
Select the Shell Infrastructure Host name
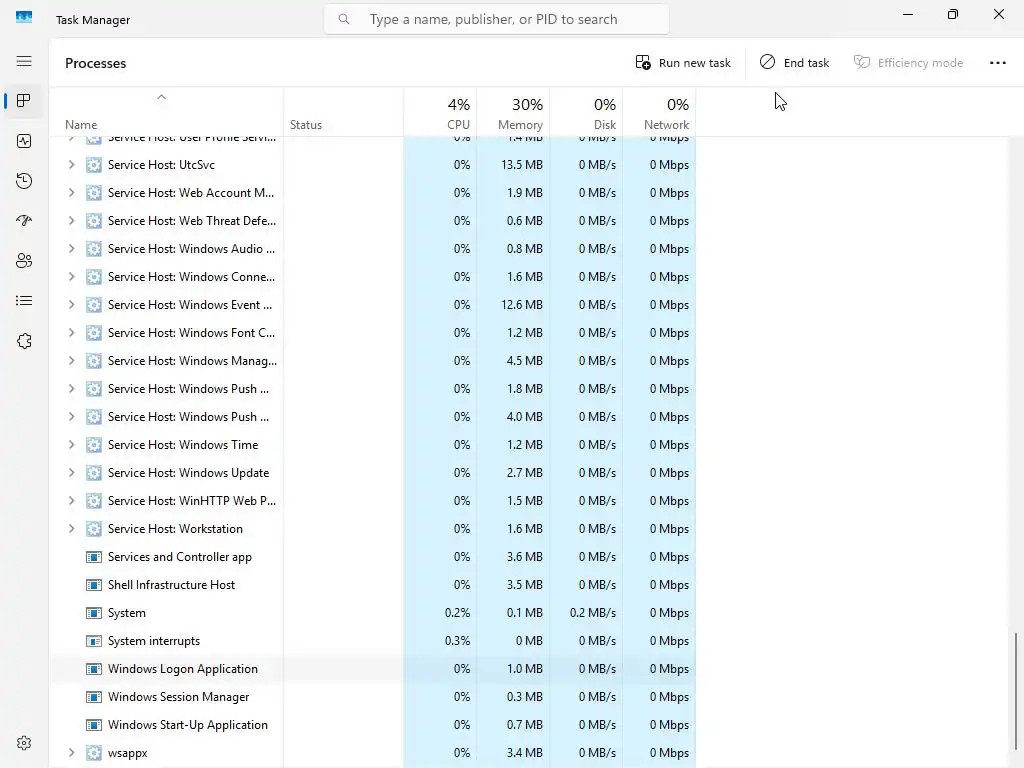171,585
